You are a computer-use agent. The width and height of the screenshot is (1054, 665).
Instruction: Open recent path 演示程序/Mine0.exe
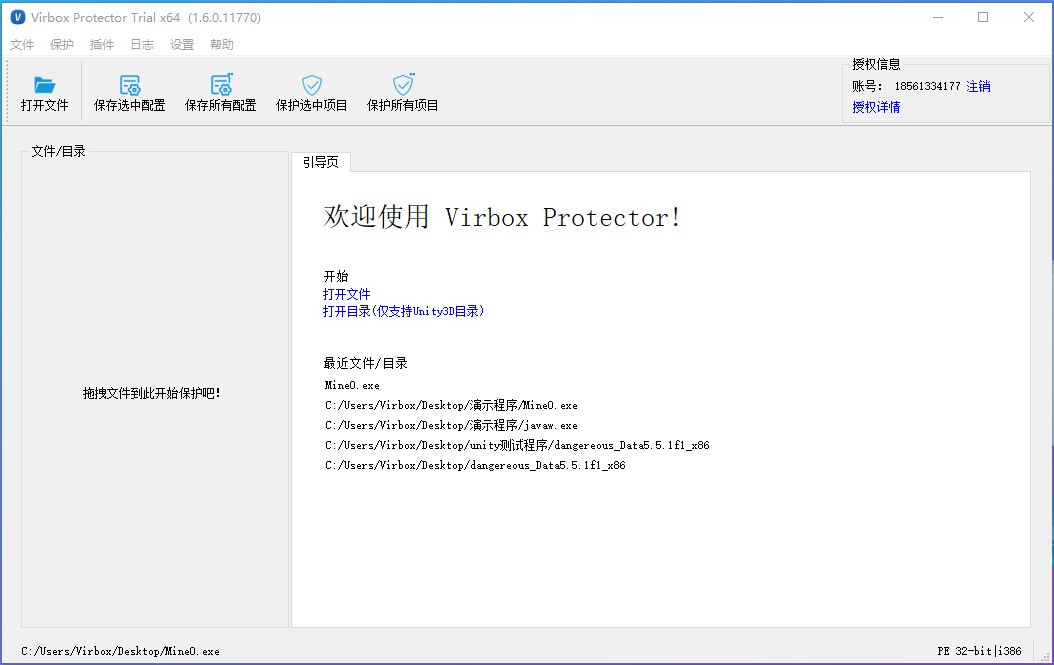coord(451,405)
